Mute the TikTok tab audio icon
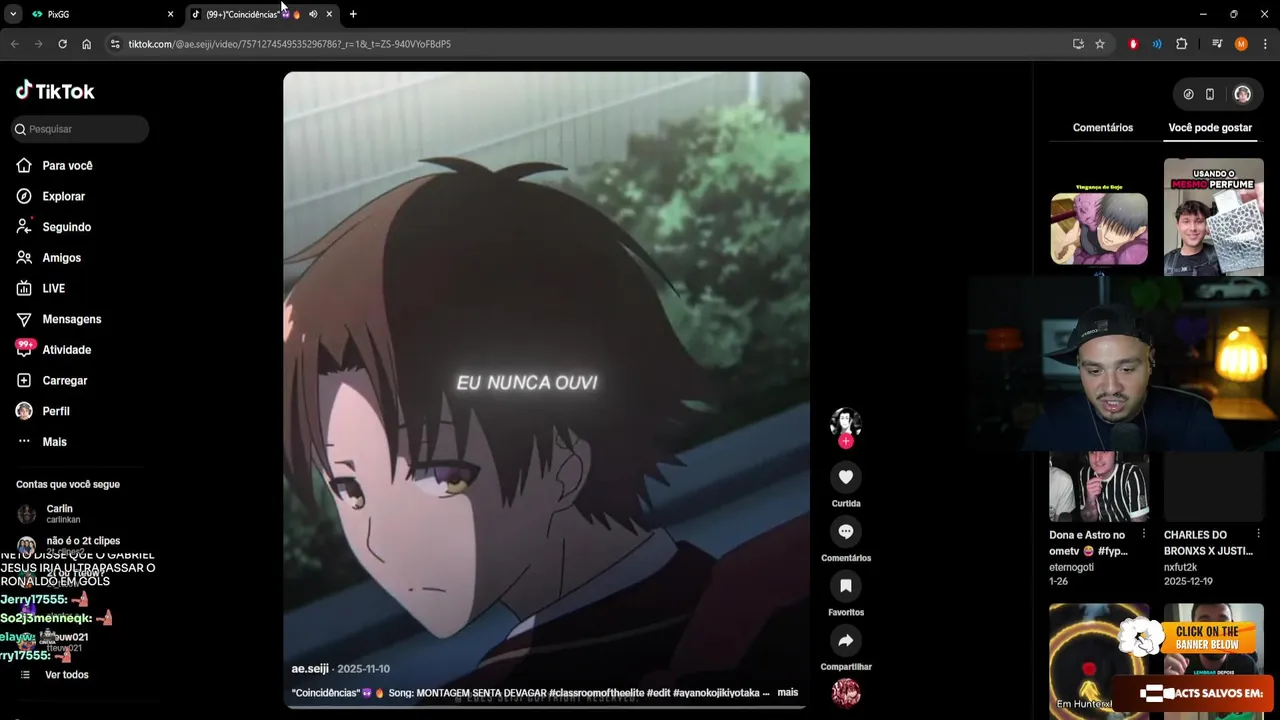This screenshot has height=720, width=1280. point(313,14)
